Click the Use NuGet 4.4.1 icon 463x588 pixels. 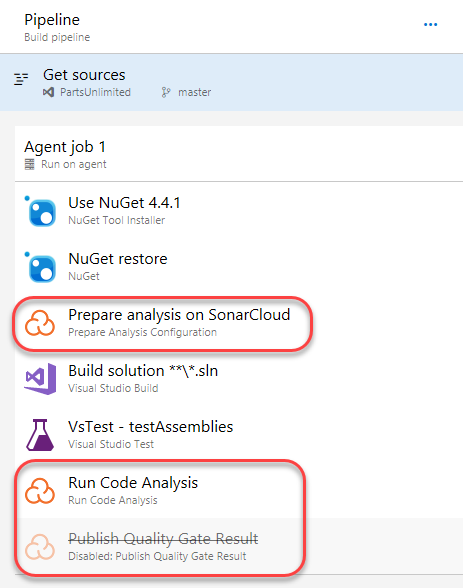pos(41,212)
